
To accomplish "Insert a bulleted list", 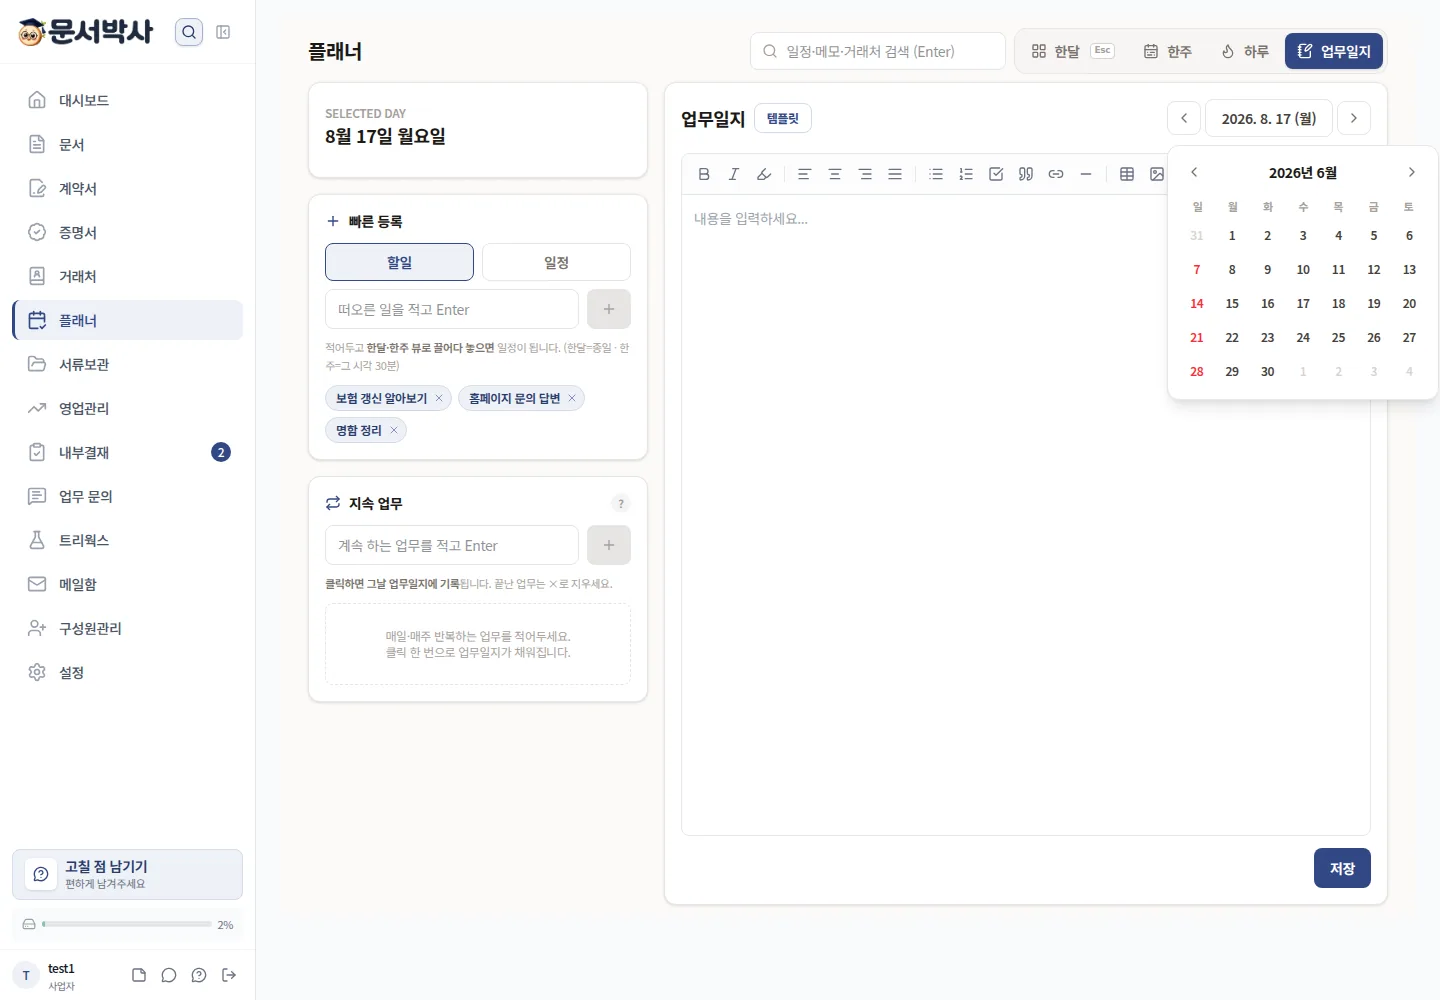I will pyautogui.click(x=936, y=174).
